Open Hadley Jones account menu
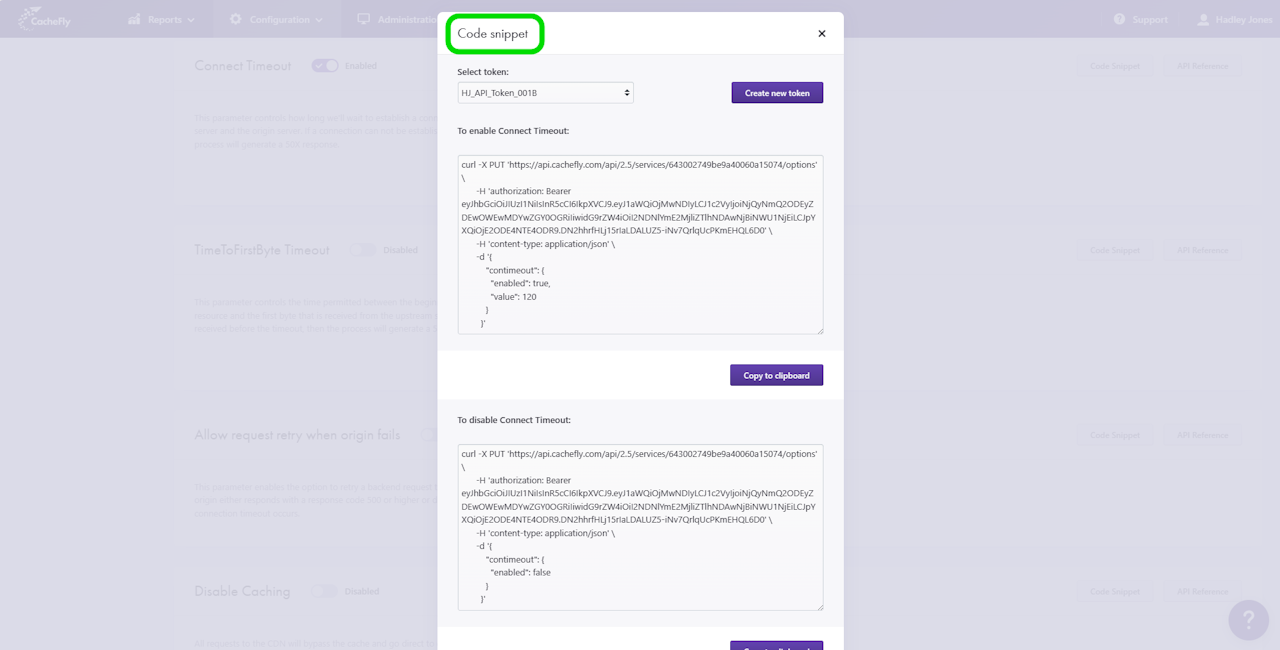This screenshot has width=1280, height=650. (1243, 20)
